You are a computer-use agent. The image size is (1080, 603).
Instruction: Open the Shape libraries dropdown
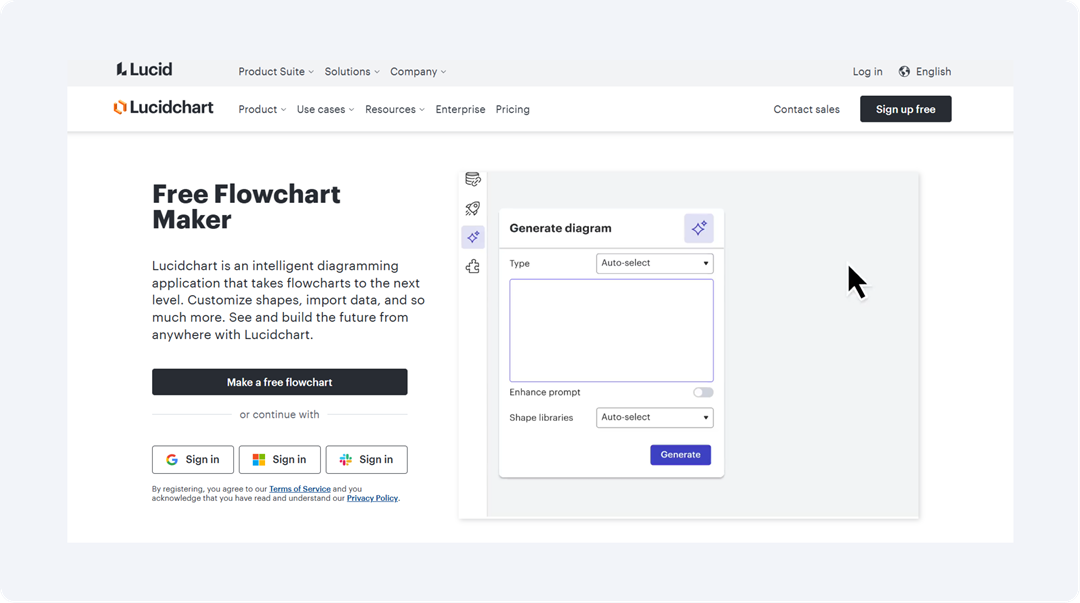tap(655, 417)
